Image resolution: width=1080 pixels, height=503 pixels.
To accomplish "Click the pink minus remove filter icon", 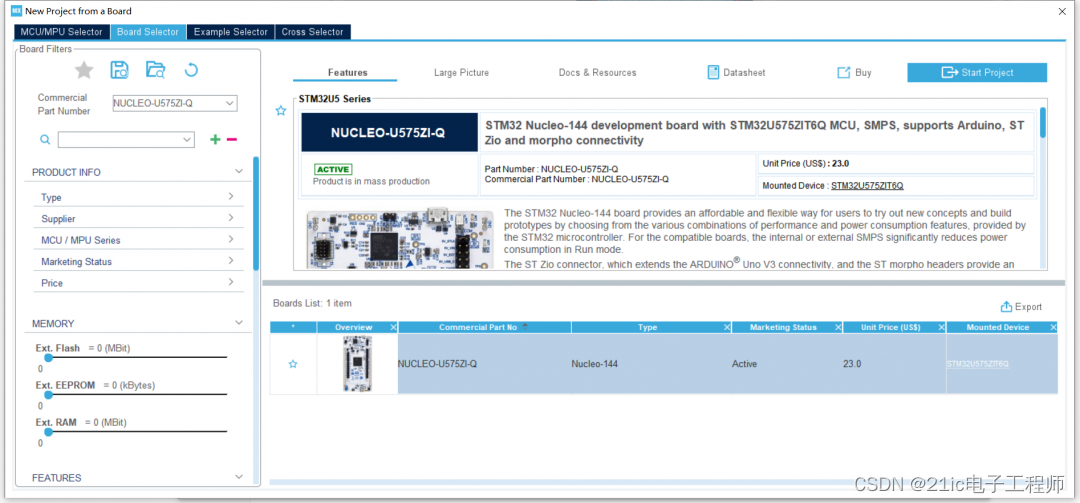I will pyautogui.click(x=232, y=140).
